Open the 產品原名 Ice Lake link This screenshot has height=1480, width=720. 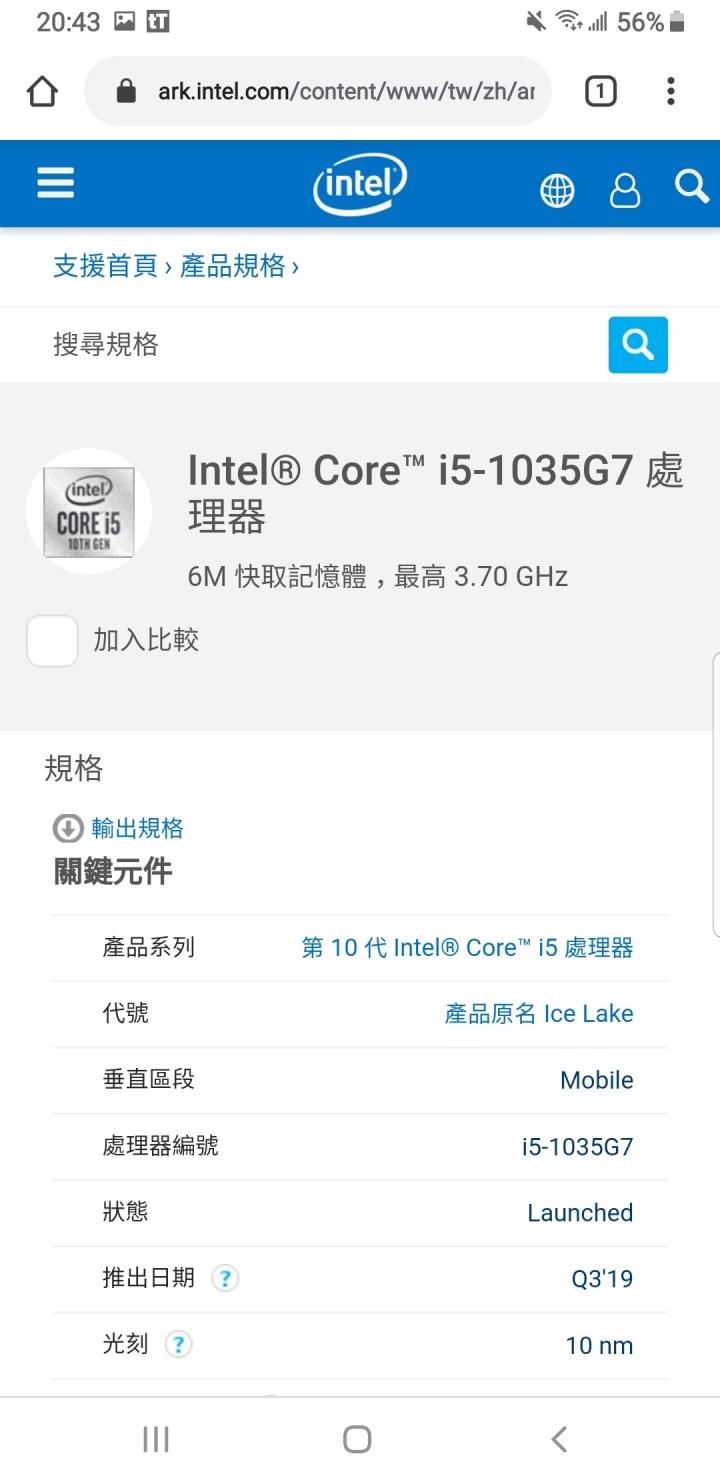tap(539, 1013)
